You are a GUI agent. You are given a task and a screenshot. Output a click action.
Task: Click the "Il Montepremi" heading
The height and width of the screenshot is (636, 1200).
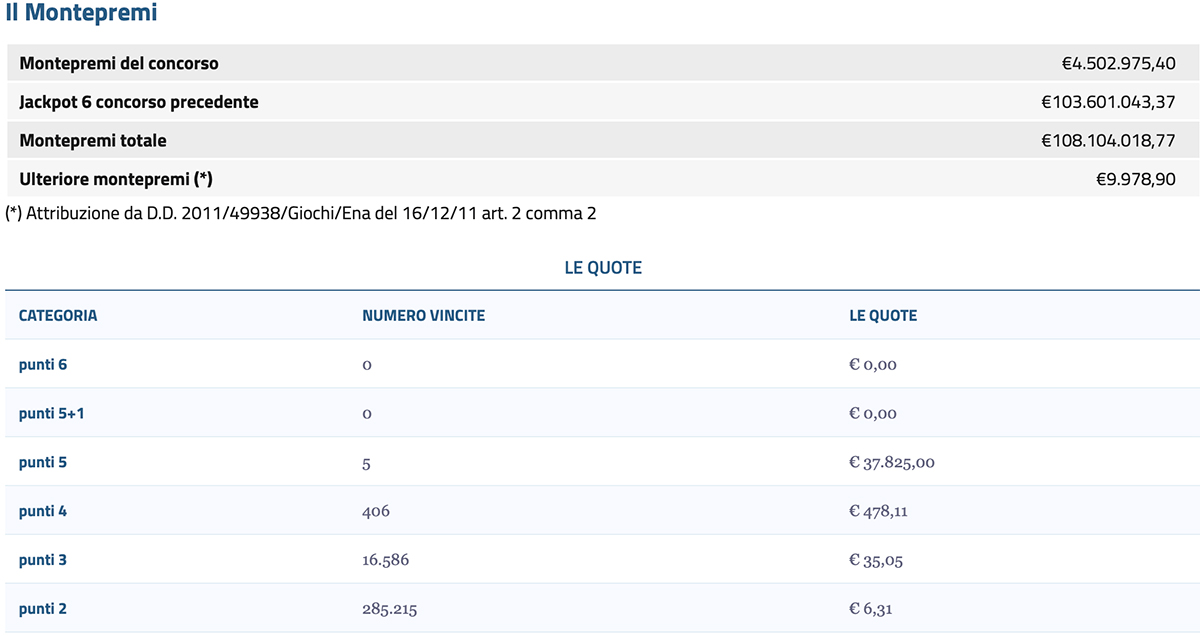pos(81,14)
